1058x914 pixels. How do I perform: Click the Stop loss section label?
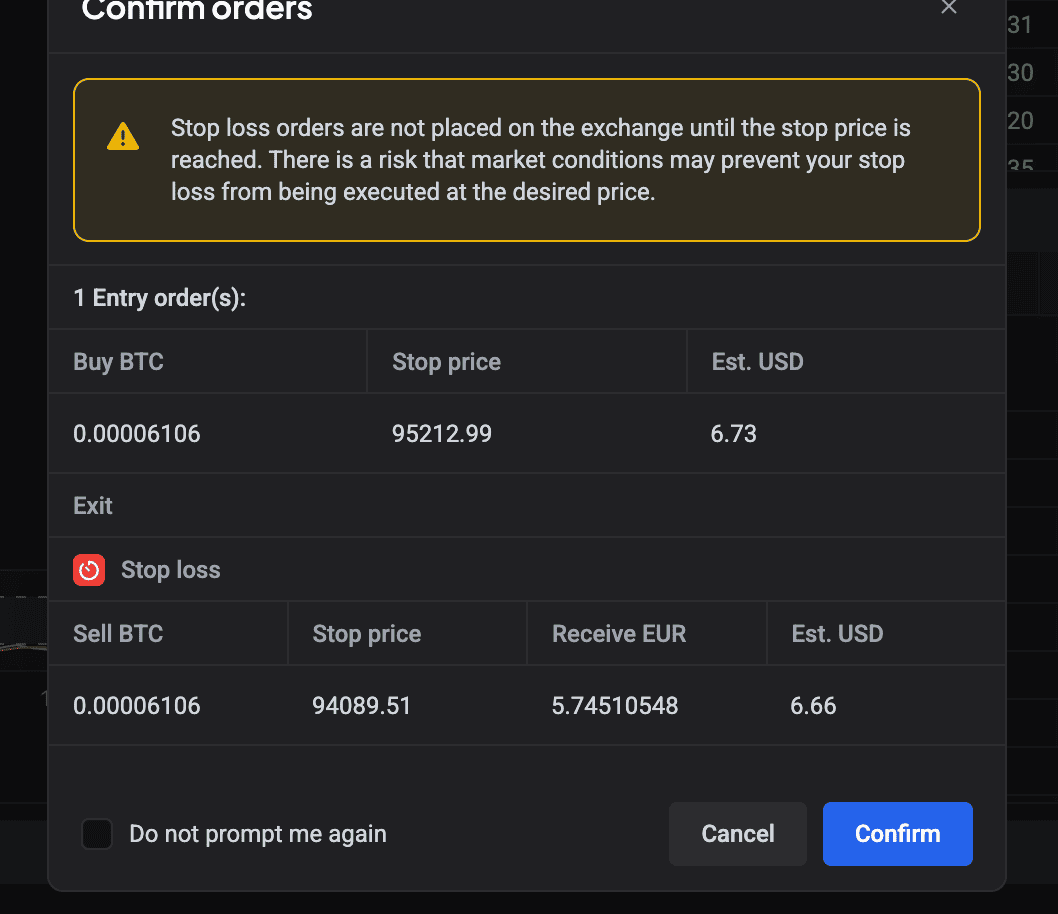click(x=171, y=569)
